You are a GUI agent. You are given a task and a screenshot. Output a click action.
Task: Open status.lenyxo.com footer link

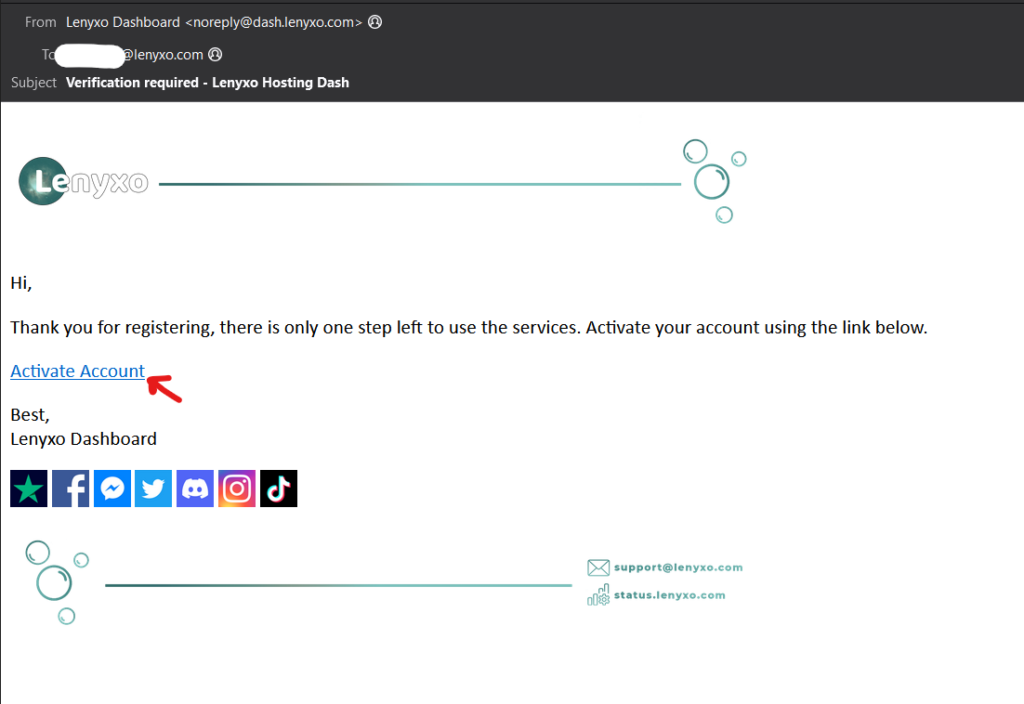(669, 595)
